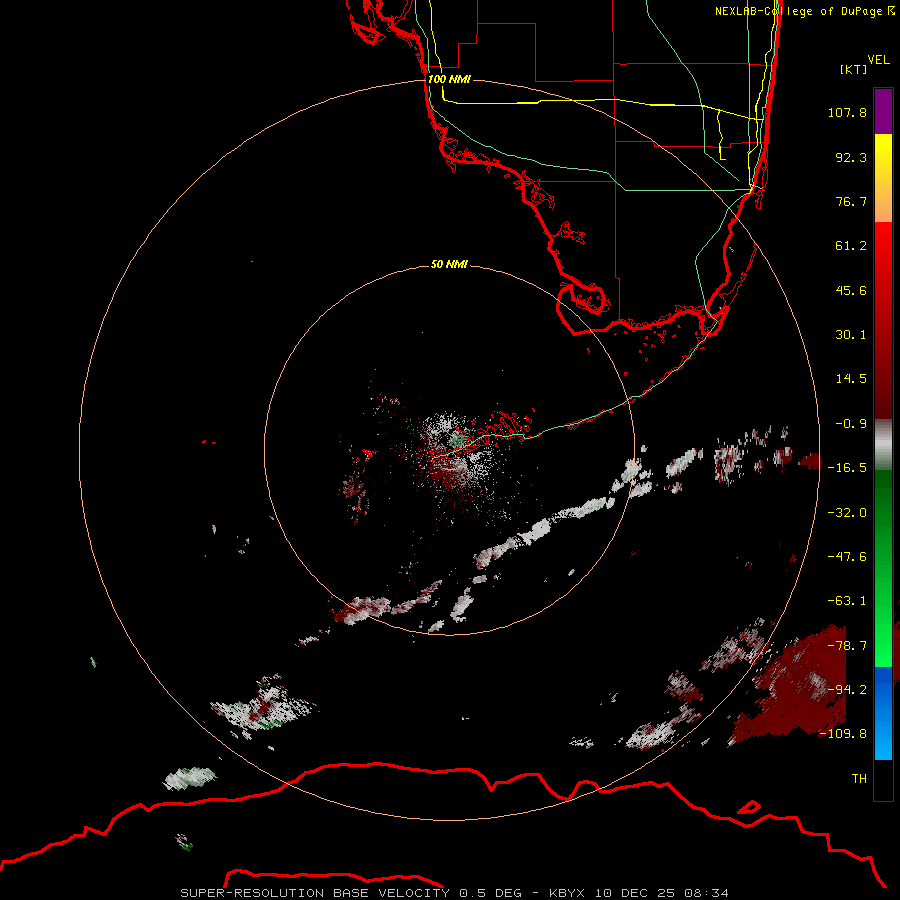The width and height of the screenshot is (900, 900).
Task: Click the 30.1 scale value
Action: [851, 335]
